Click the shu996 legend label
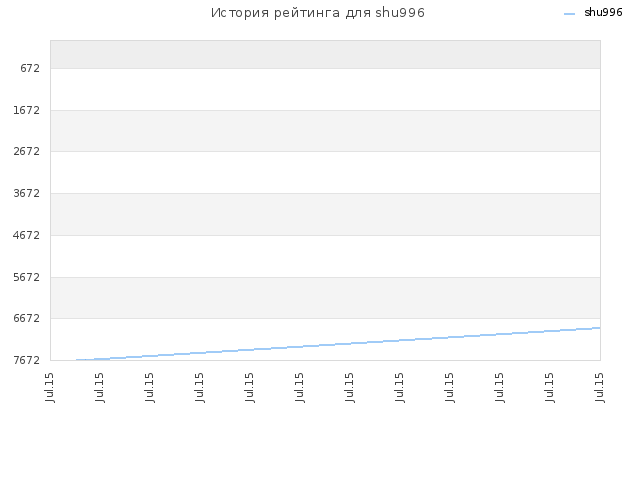640x480 pixels. click(x=603, y=13)
